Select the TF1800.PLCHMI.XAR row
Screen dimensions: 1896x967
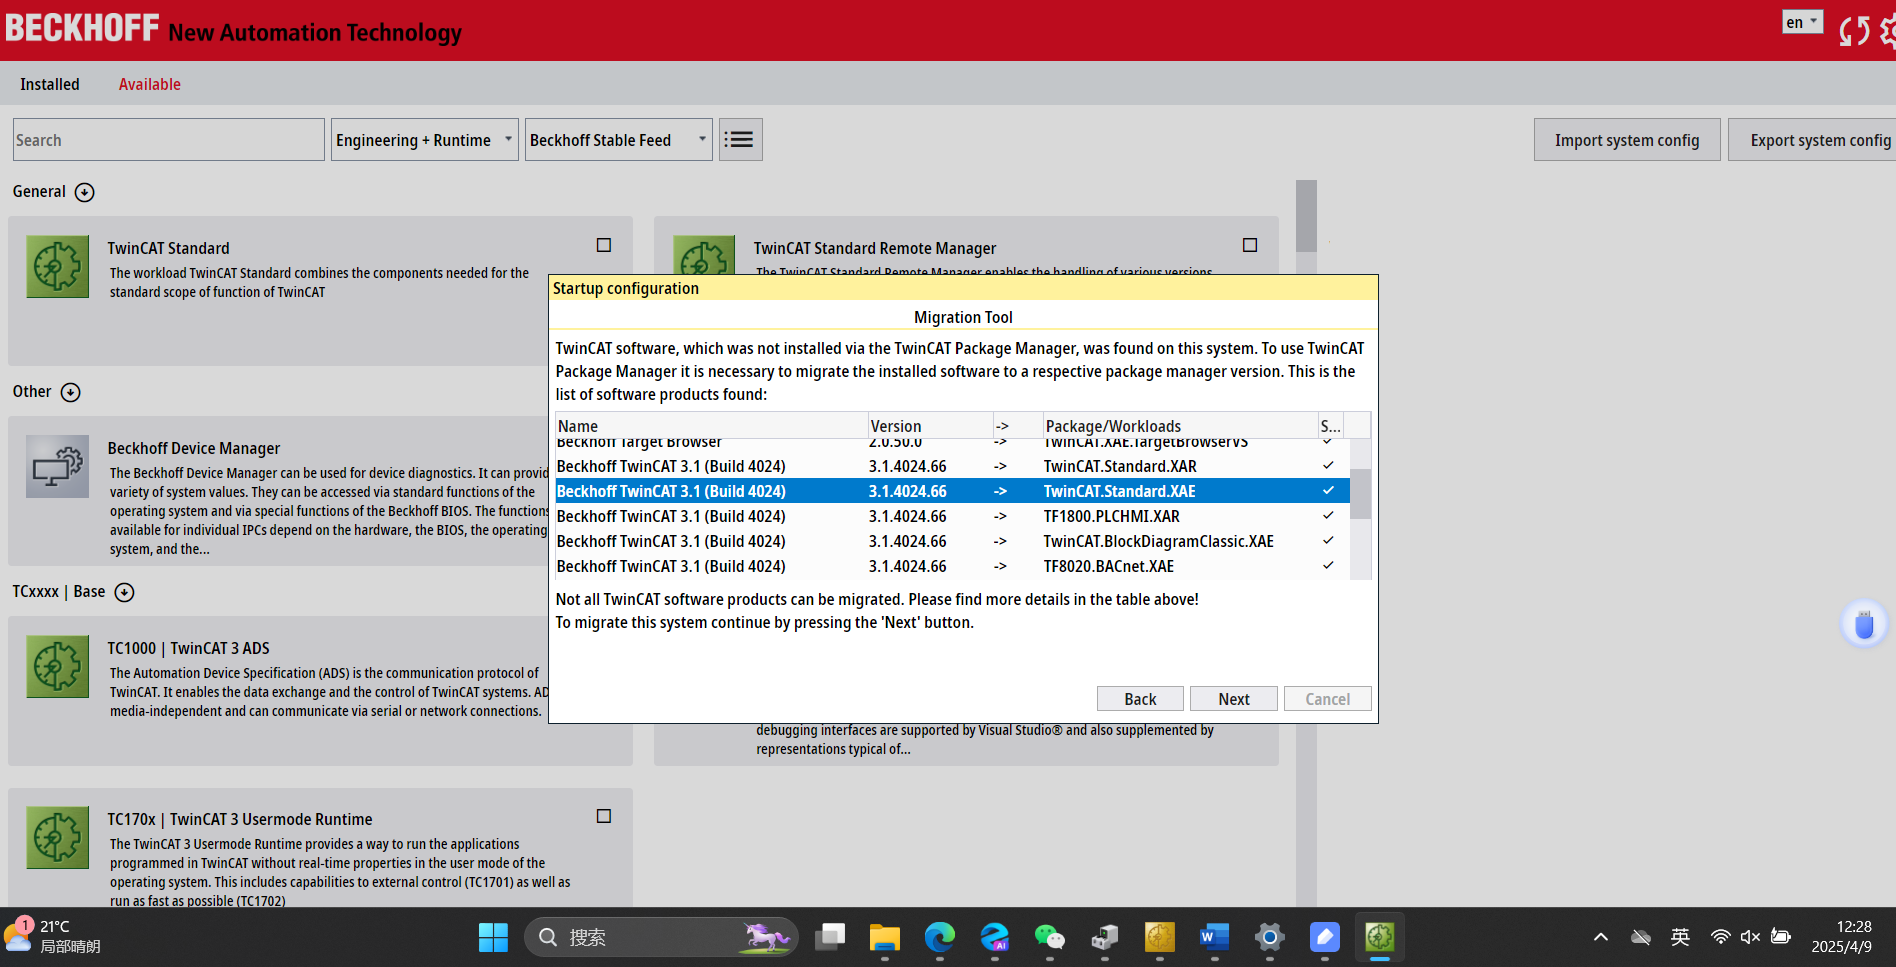[x=952, y=516]
